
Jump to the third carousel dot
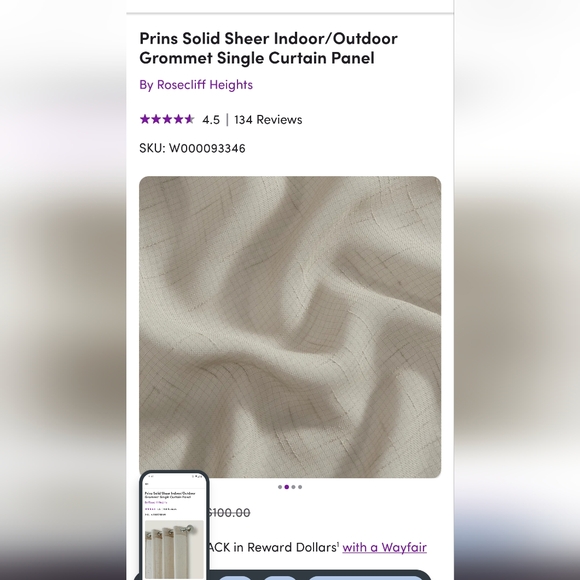tap(293, 487)
